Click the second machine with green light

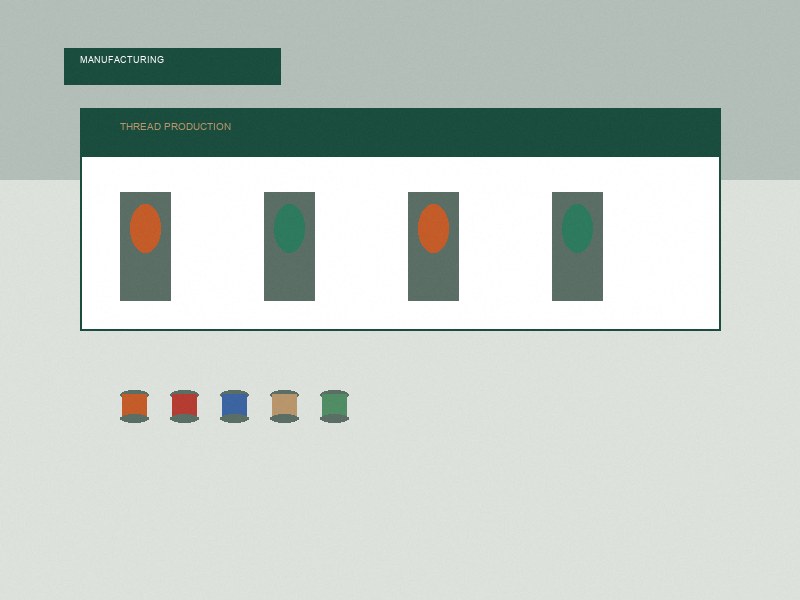point(289,246)
